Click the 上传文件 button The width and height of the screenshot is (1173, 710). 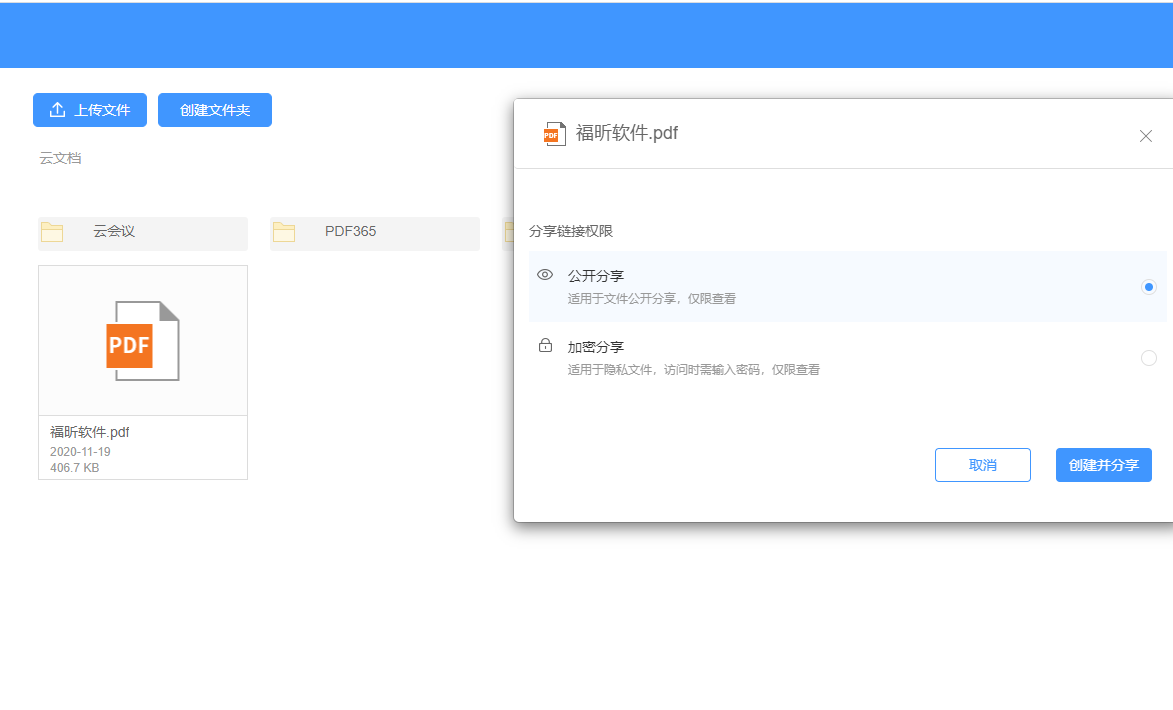coord(89,110)
